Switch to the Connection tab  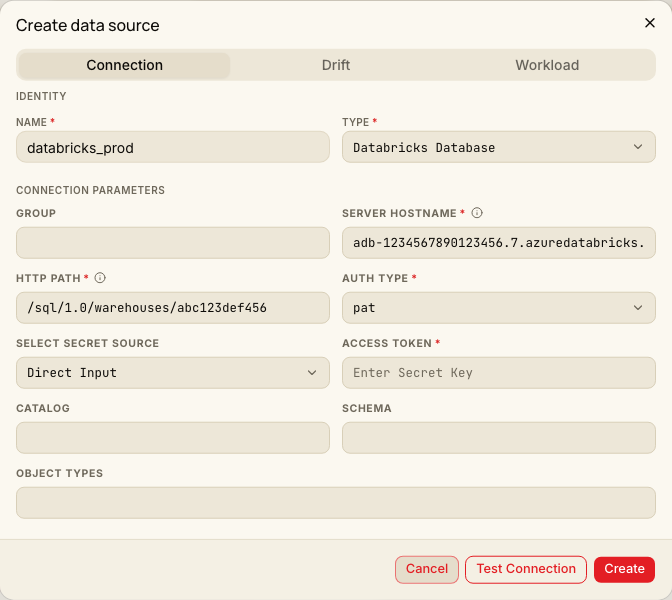(124, 65)
